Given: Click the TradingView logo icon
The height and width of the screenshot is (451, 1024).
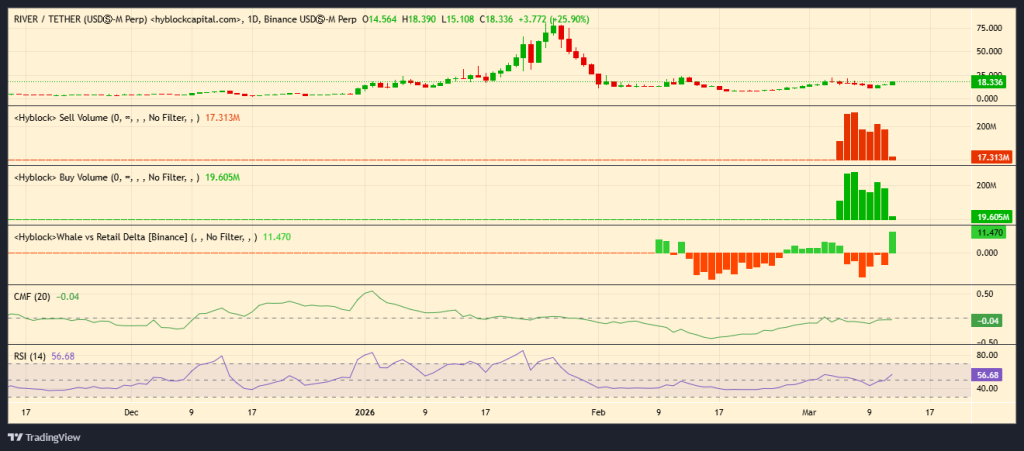Looking at the screenshot, I should tap(16, 437).
